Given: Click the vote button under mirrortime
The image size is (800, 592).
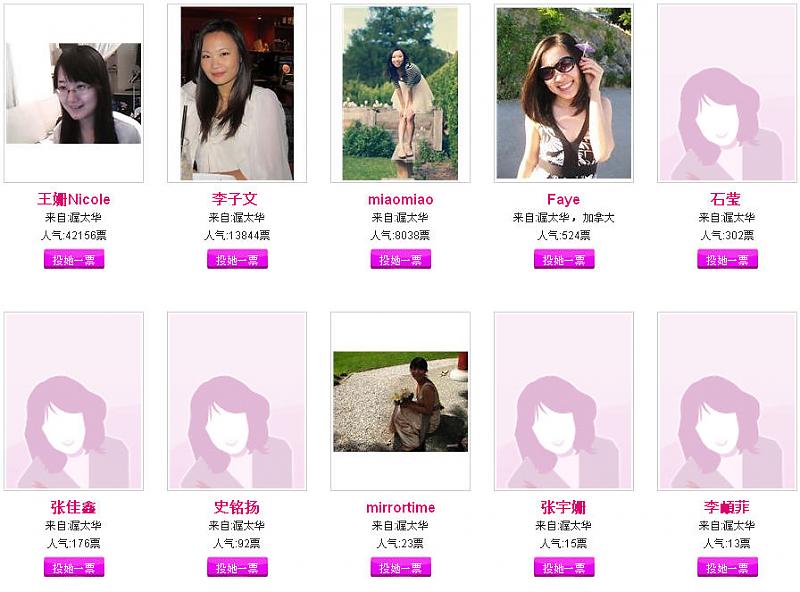Looking at the screenshot, I should pyautogui.click(x=401, y=567).
